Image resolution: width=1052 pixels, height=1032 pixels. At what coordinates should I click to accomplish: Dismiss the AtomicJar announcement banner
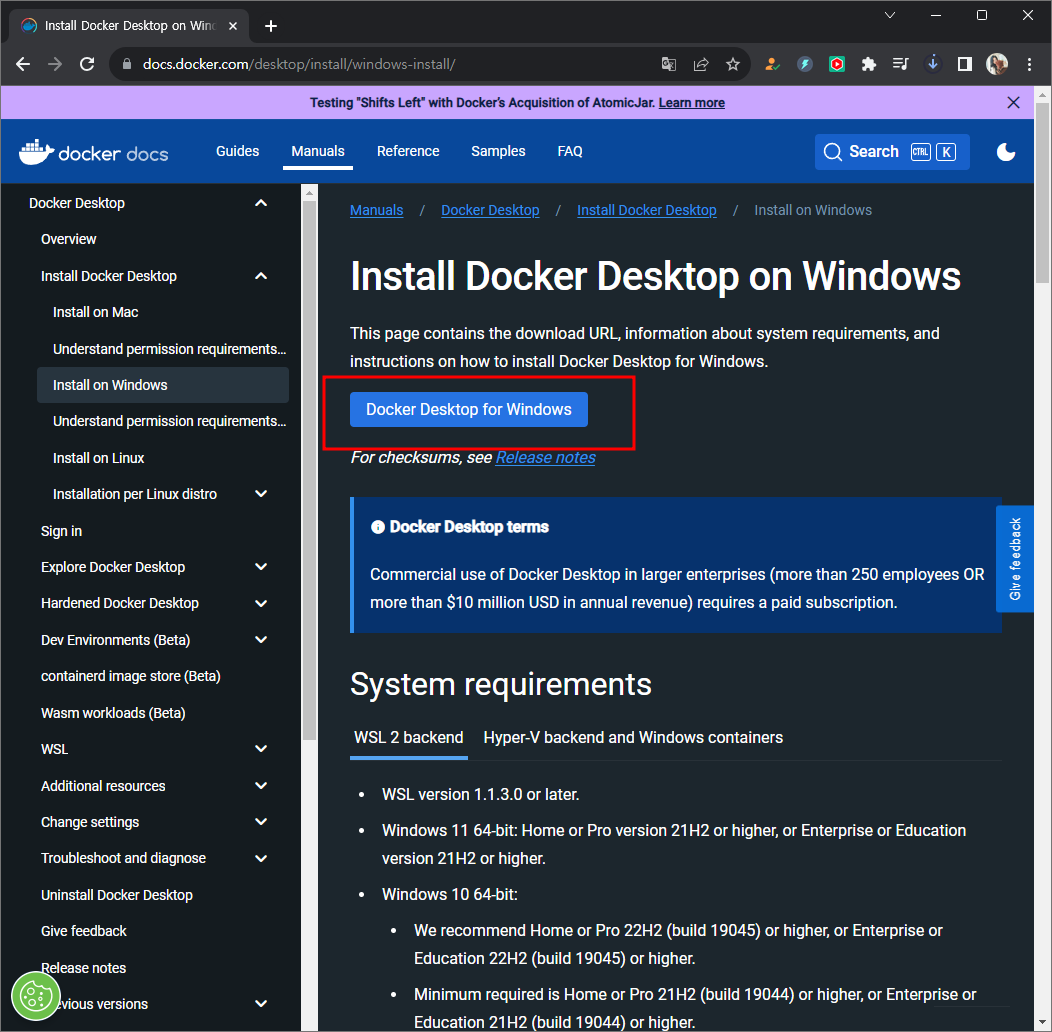[1013, 102]
